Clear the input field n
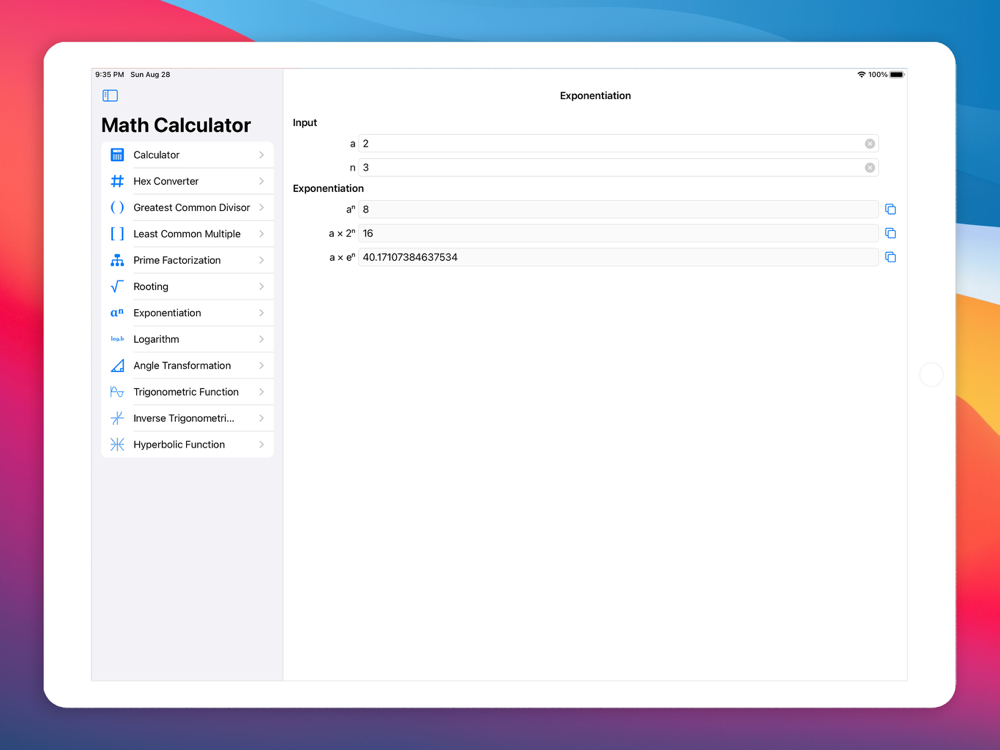The width and height of the screenshot is (1000, 750). tap(869, 168)
